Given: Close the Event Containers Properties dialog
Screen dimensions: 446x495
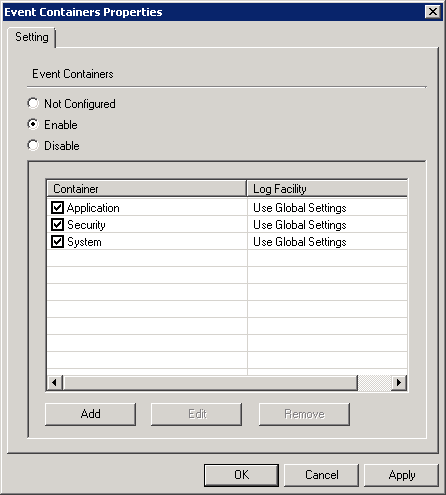Looking at the screenshot, I should [433, 12].
